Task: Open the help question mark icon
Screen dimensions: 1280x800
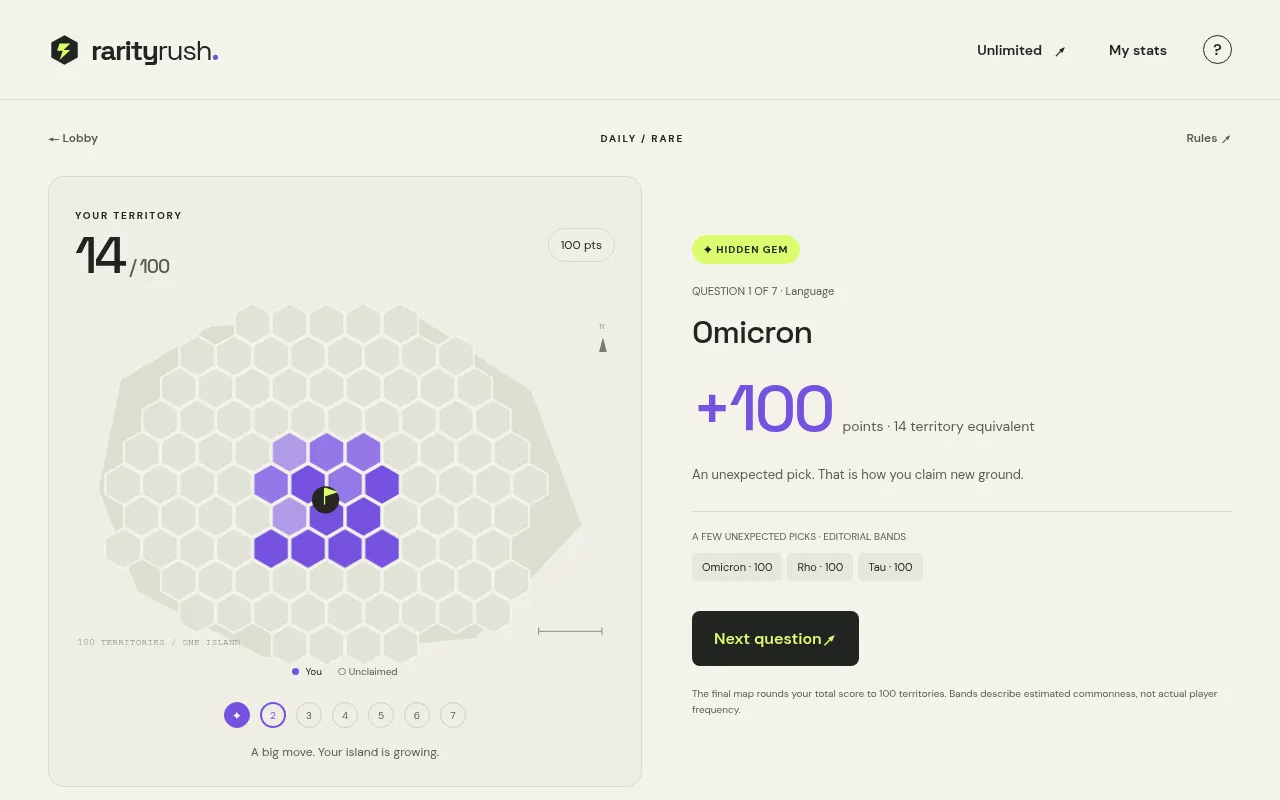Action: click(x=1217, y=50)
